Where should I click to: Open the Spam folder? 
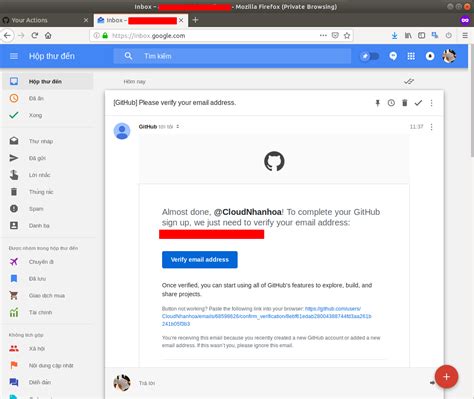click(x=48, y=209)
